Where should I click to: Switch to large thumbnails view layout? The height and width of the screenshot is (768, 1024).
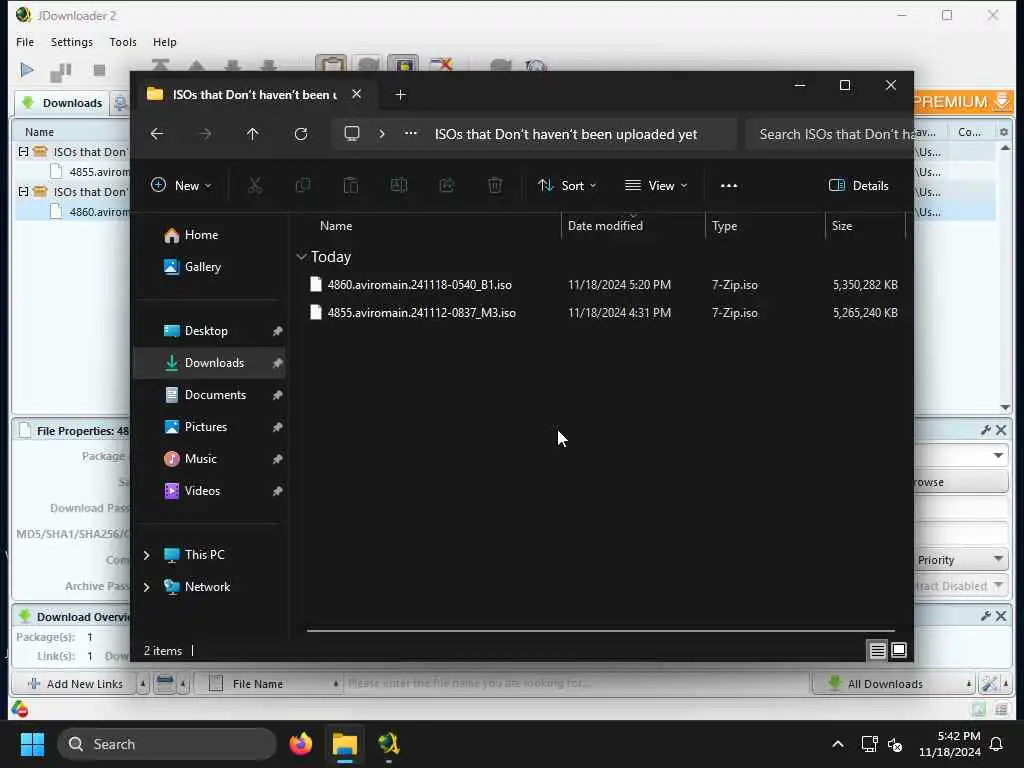coord(899,650)
